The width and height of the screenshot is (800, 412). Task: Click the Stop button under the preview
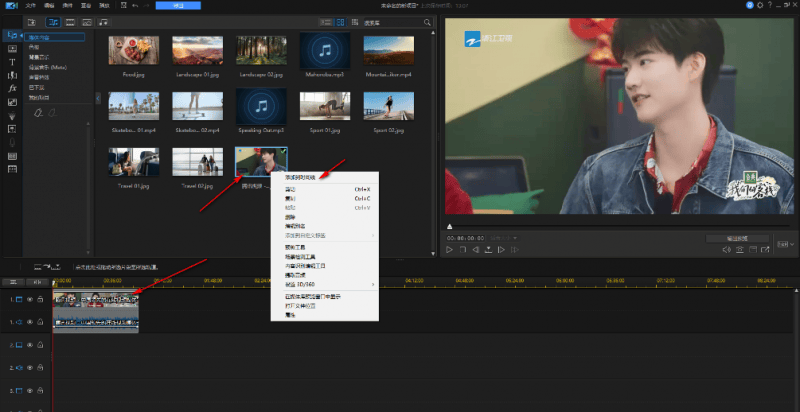[463, 249]
